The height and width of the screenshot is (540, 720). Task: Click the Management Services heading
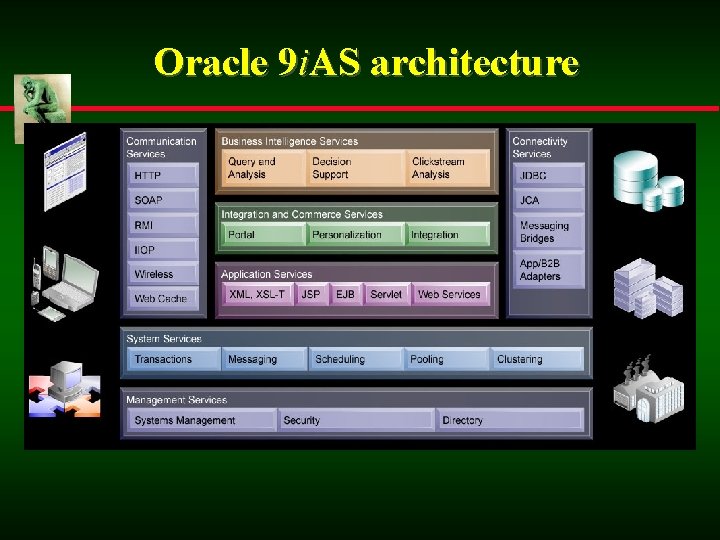point(177,400)
